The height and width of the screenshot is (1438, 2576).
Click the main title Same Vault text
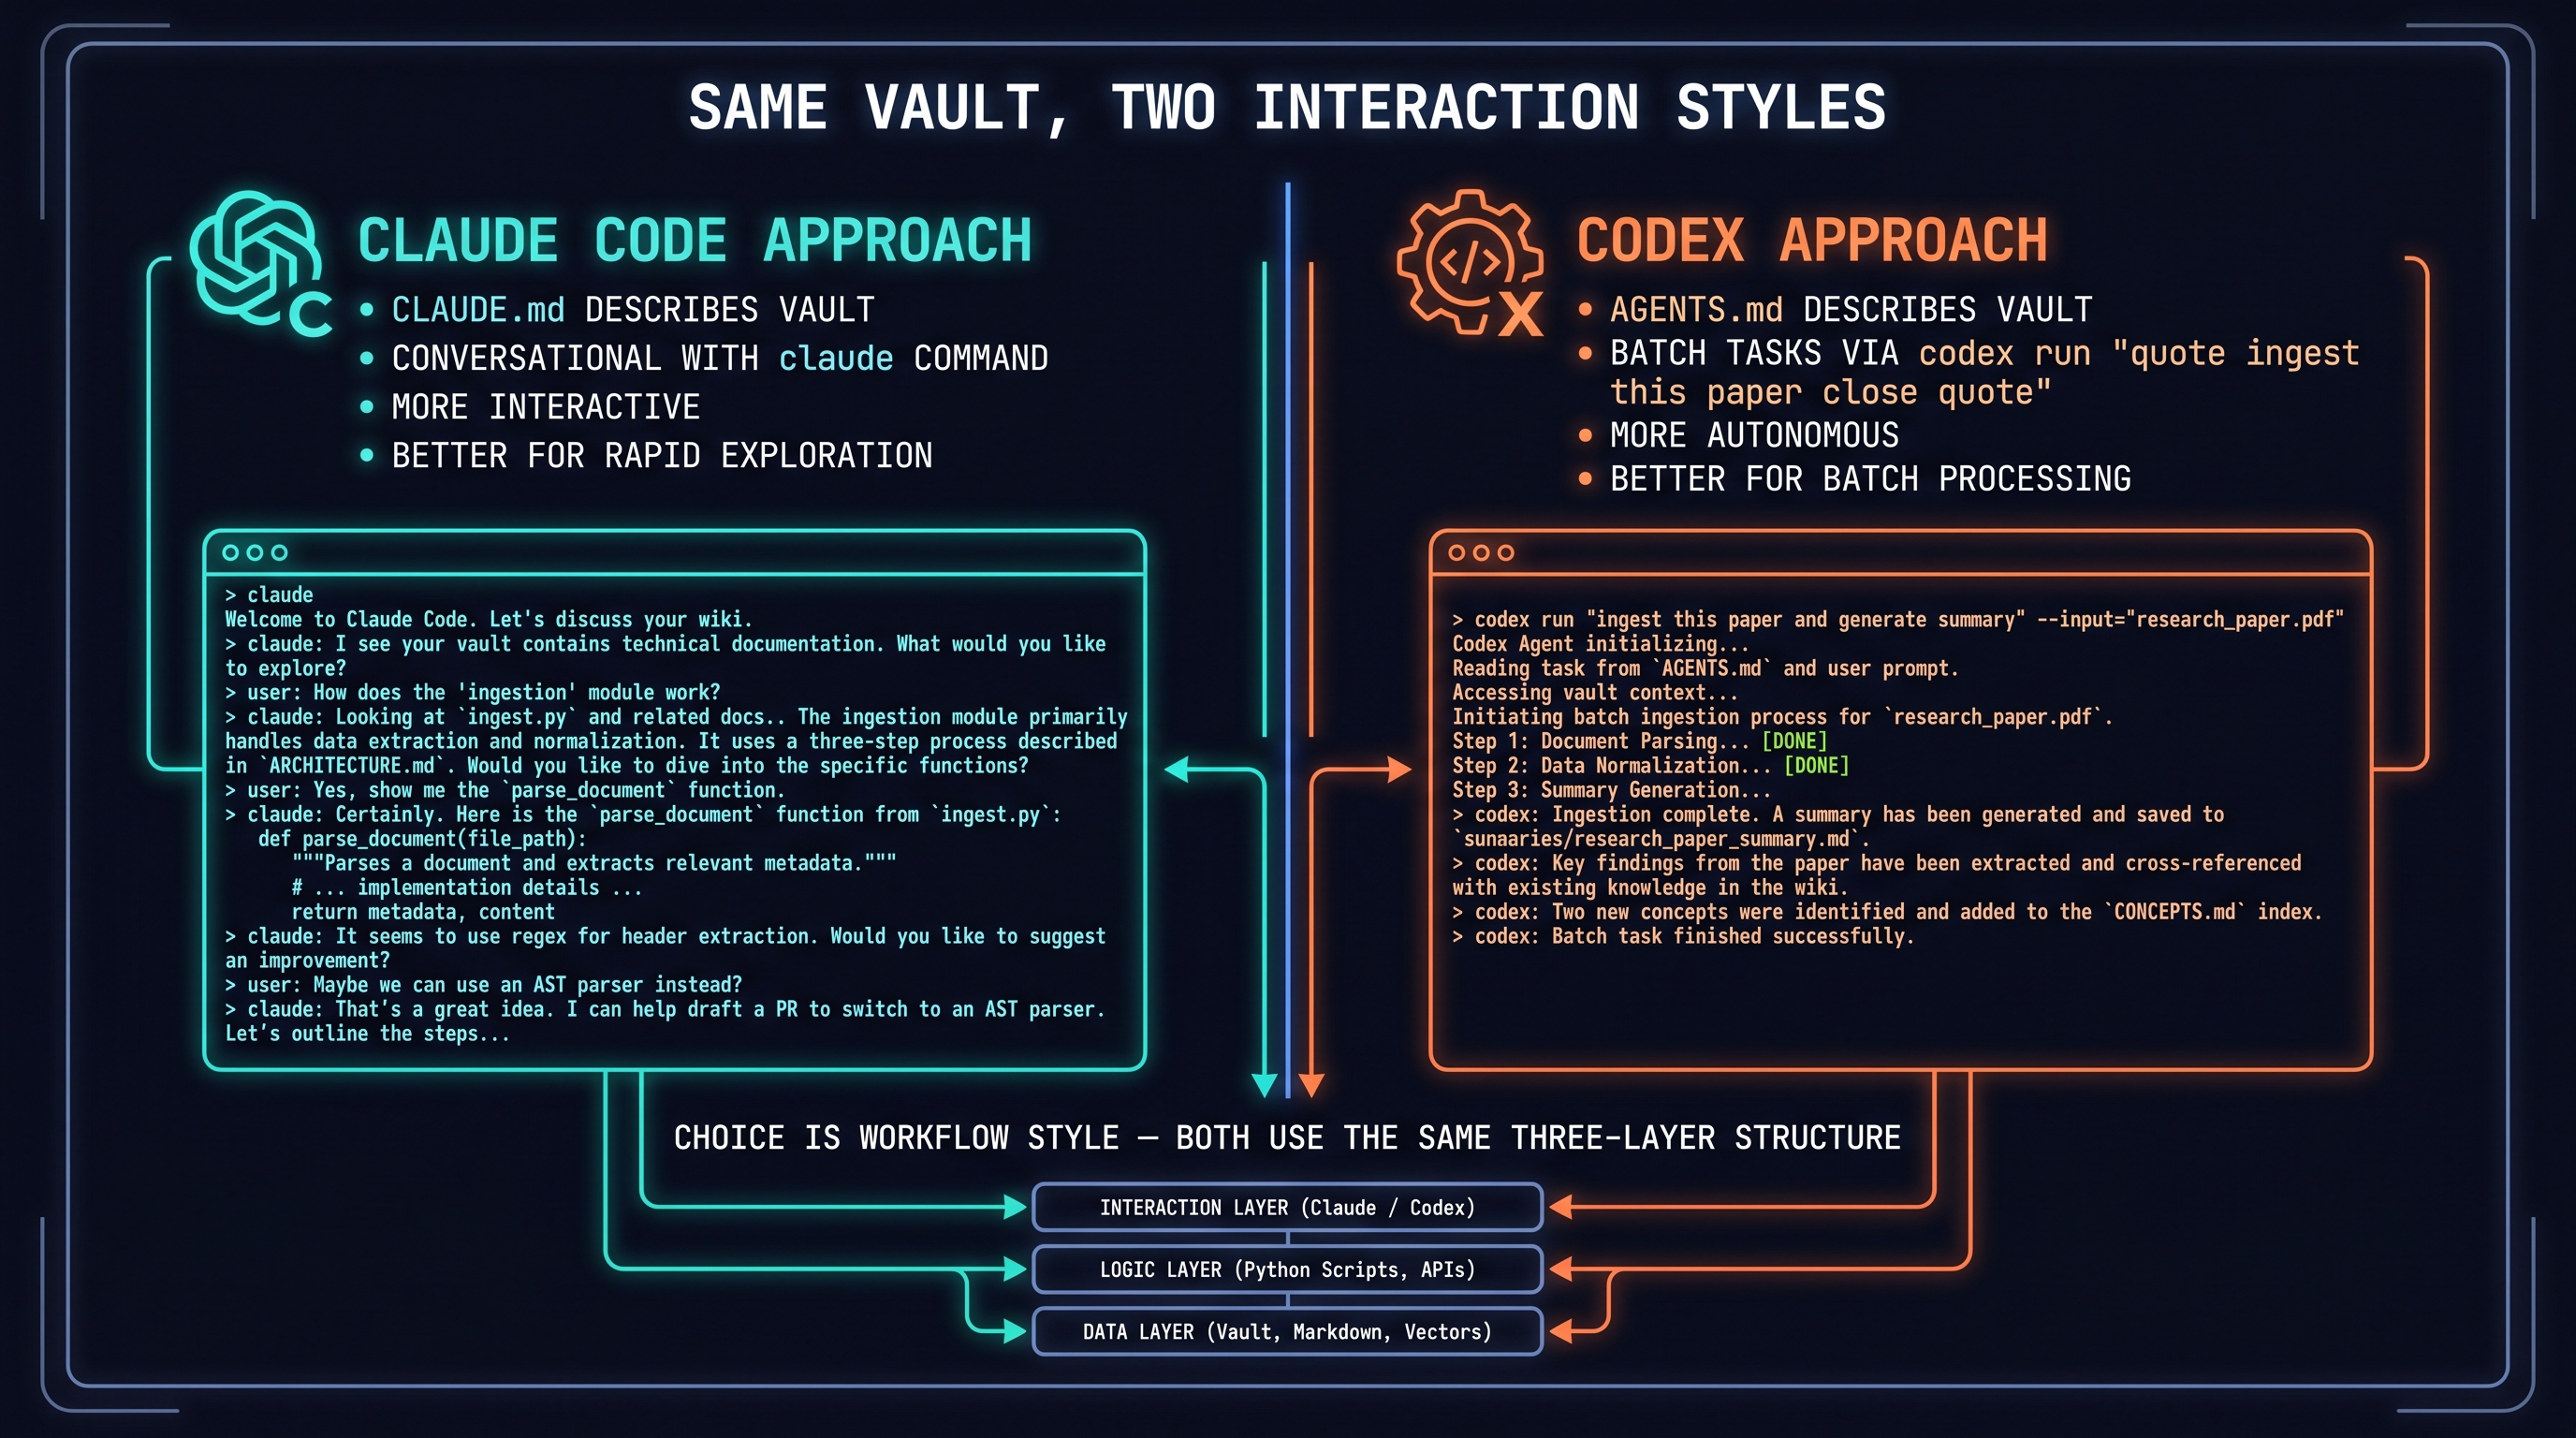pyautogui.click(x=1287, y=108)
